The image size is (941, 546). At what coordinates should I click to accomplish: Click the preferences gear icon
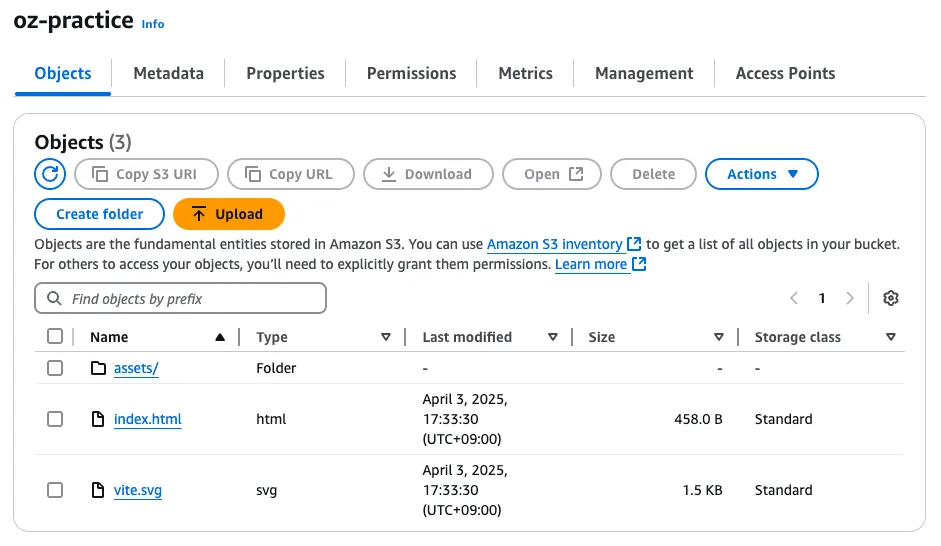(891, 298)
